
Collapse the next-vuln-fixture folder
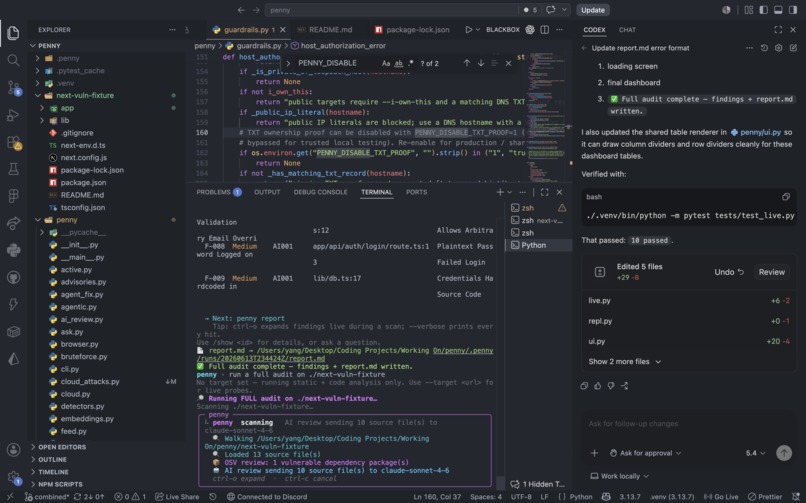tap(85, 96)
